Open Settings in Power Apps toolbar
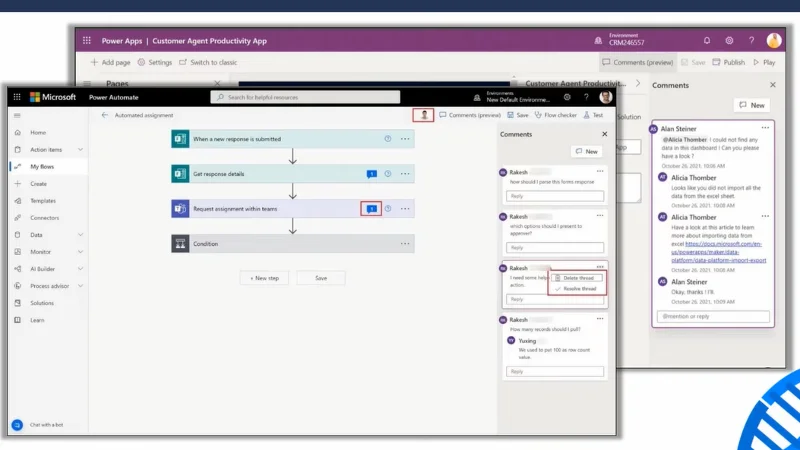The height and width of the screenshot is (450, 800). [x=155, y=62]
